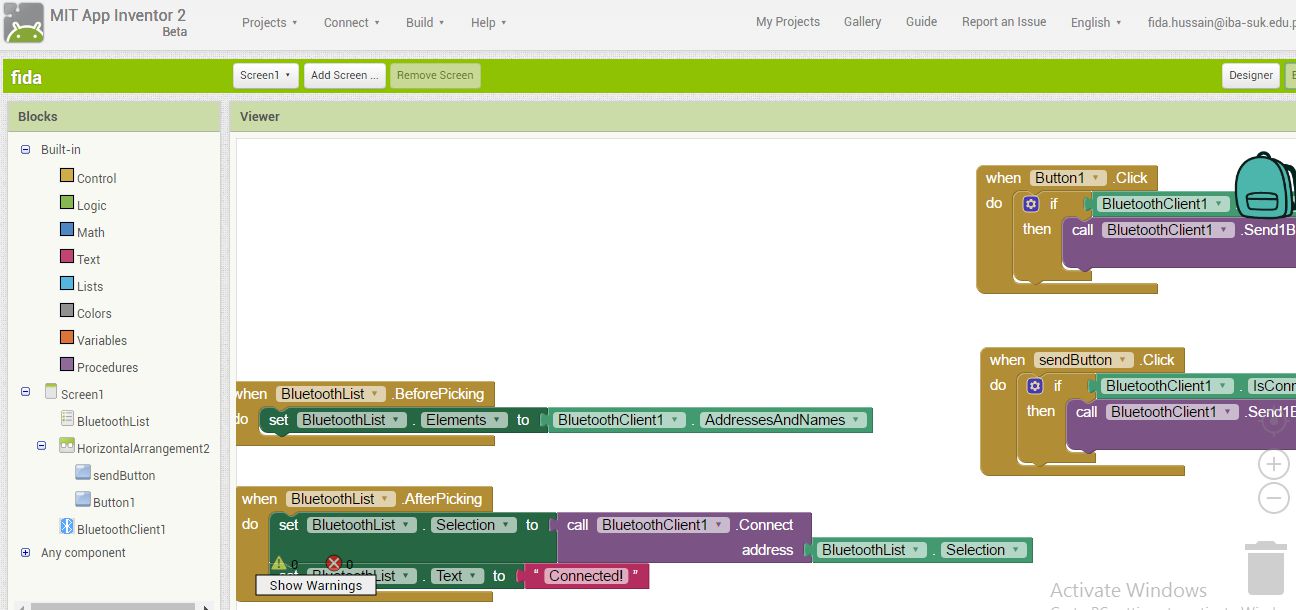Open the backpack icon in the viewer
The height and width of the screenshot is (610, 1296).
coord(1265,186)
